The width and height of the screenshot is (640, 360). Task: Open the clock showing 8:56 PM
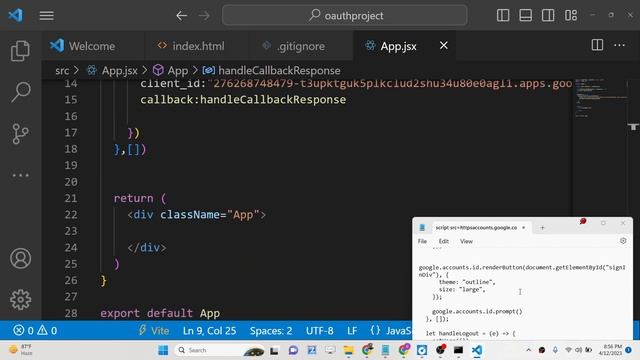611,350
